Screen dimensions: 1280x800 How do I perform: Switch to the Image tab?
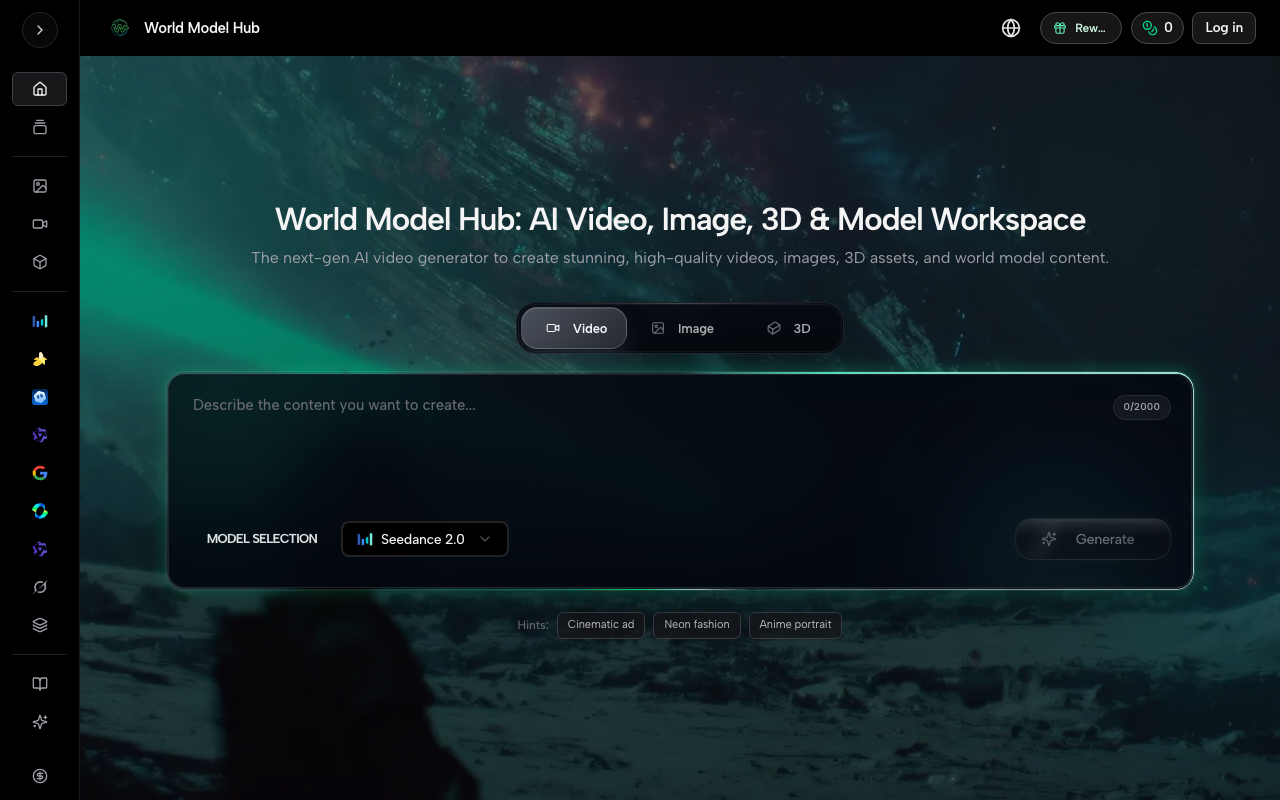(x=681, y=328)
